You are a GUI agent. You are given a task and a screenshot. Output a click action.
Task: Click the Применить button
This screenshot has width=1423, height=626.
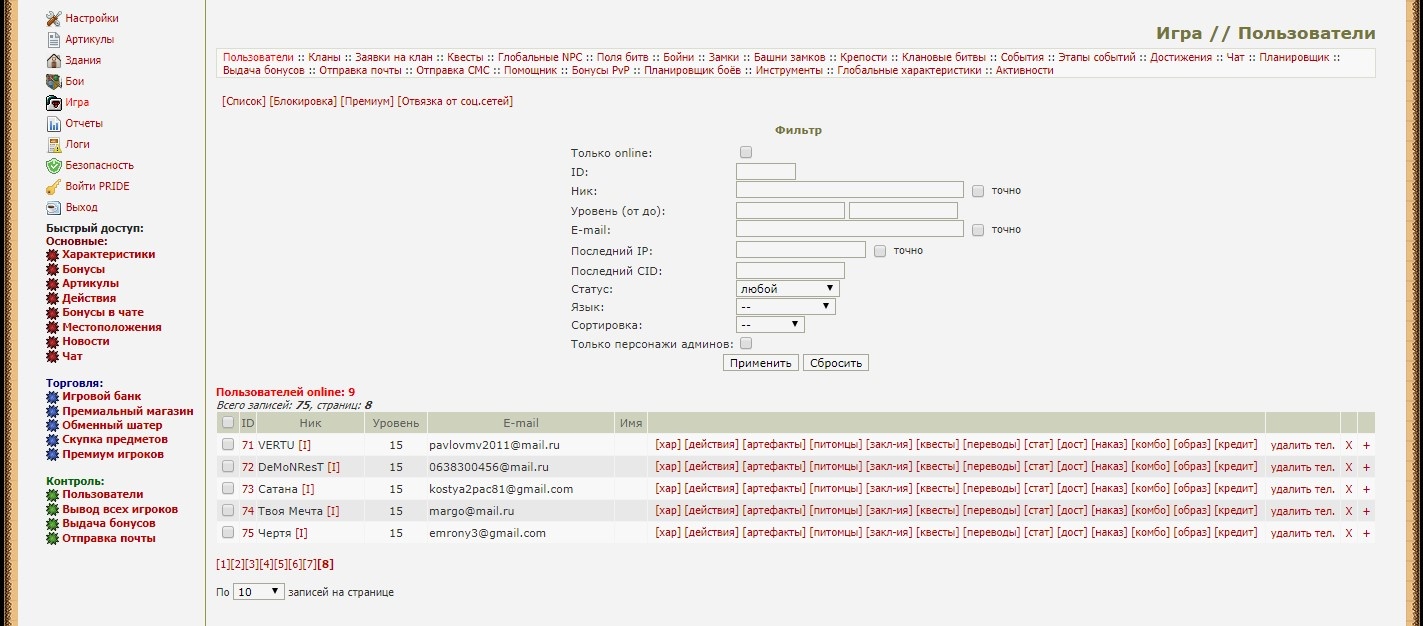761,363
